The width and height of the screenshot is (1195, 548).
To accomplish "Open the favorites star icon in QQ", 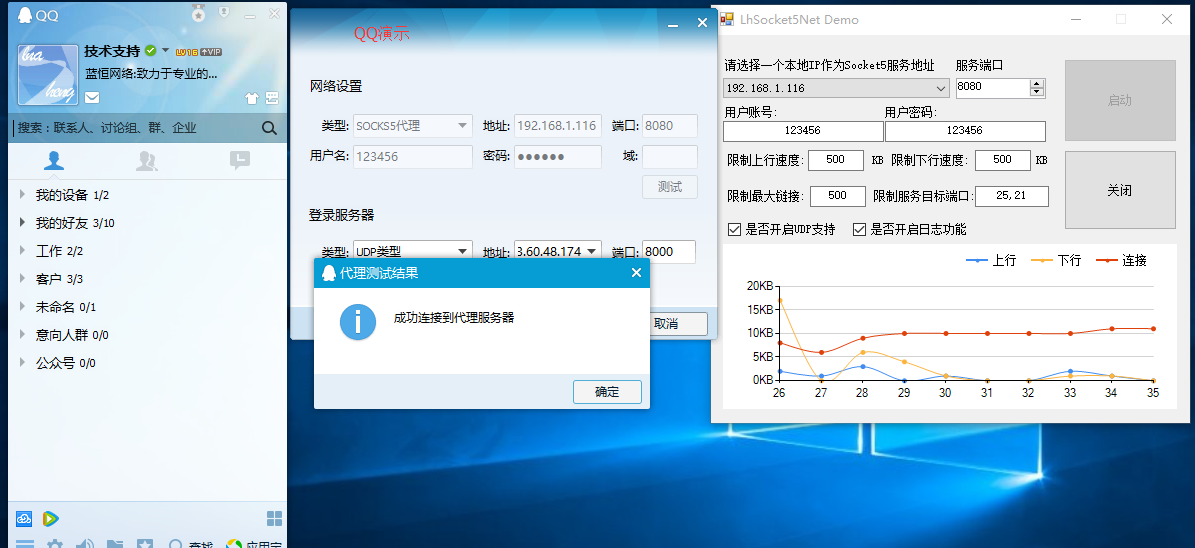I will pos(145,544).
